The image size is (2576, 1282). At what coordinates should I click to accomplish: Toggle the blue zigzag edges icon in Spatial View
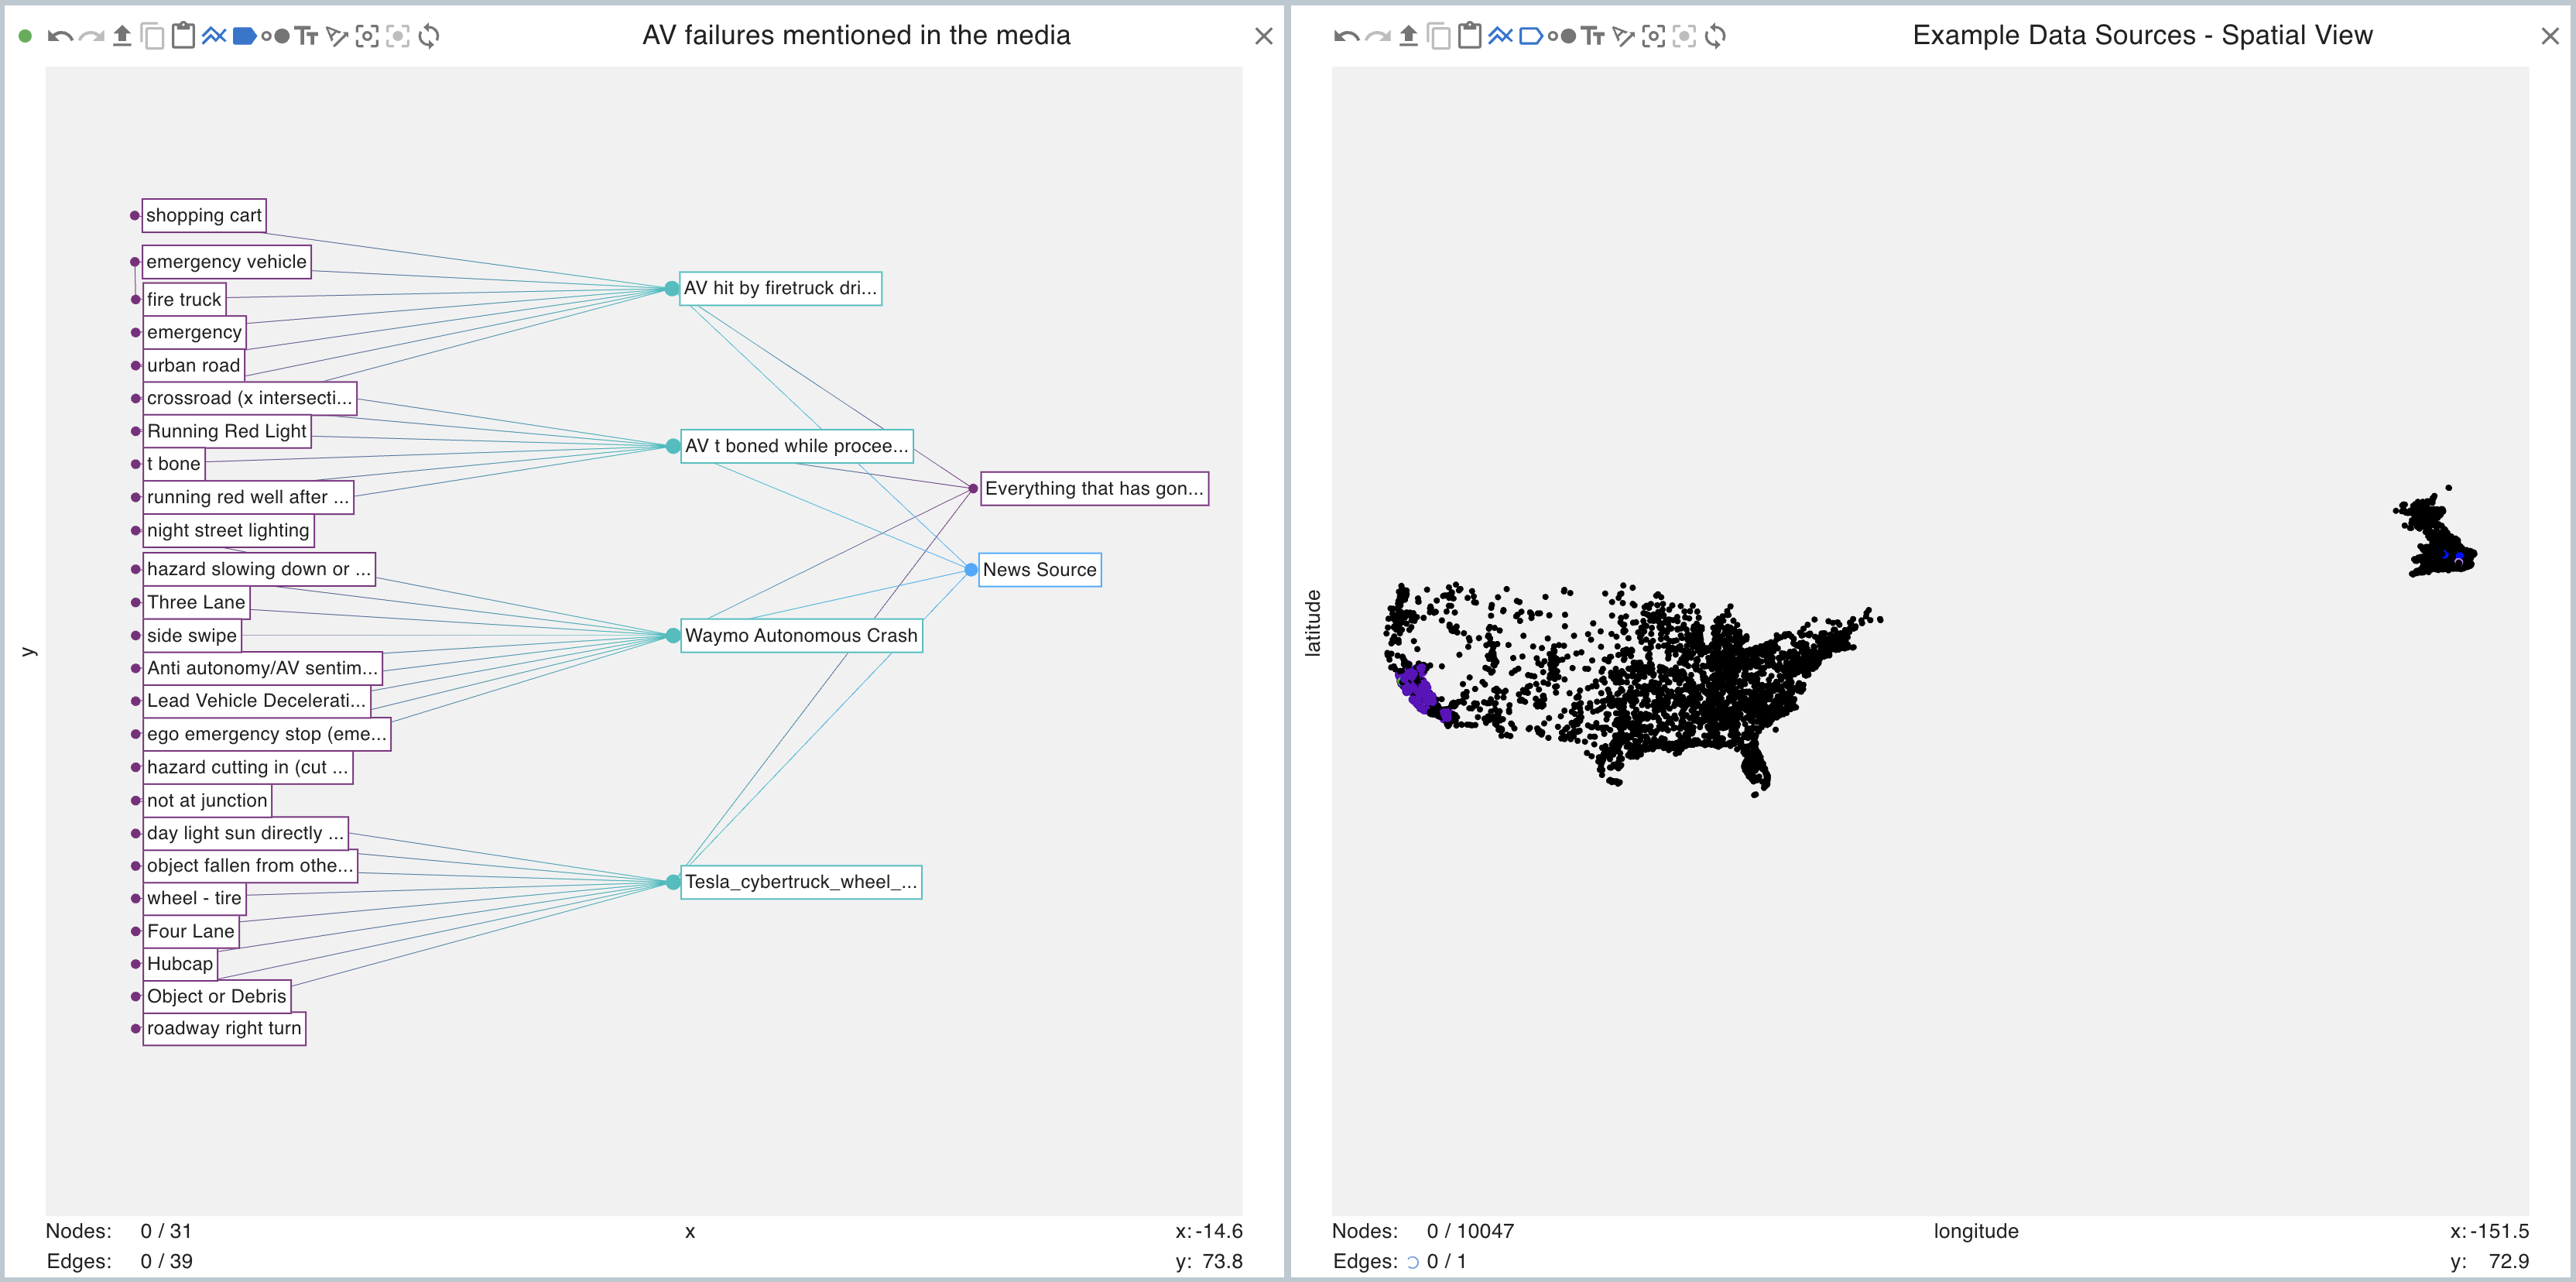(x=1500, y=37)
